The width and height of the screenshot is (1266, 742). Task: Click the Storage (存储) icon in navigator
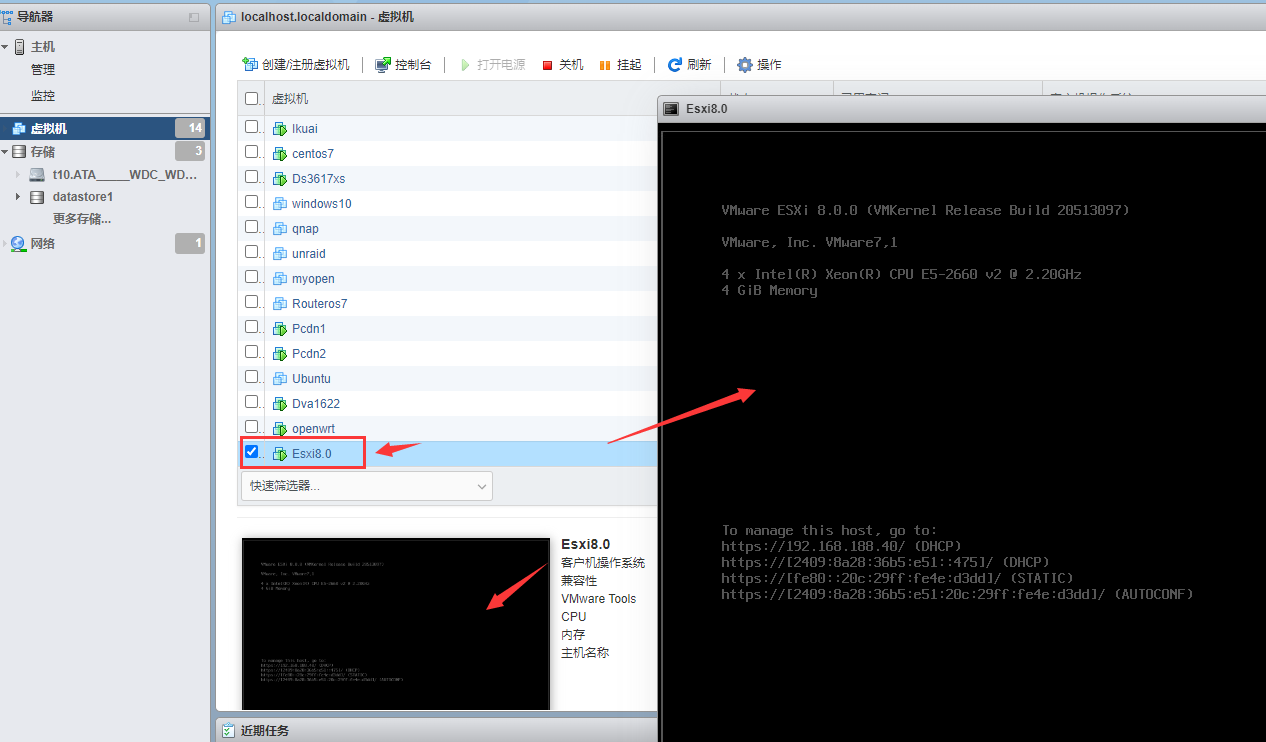19,152
